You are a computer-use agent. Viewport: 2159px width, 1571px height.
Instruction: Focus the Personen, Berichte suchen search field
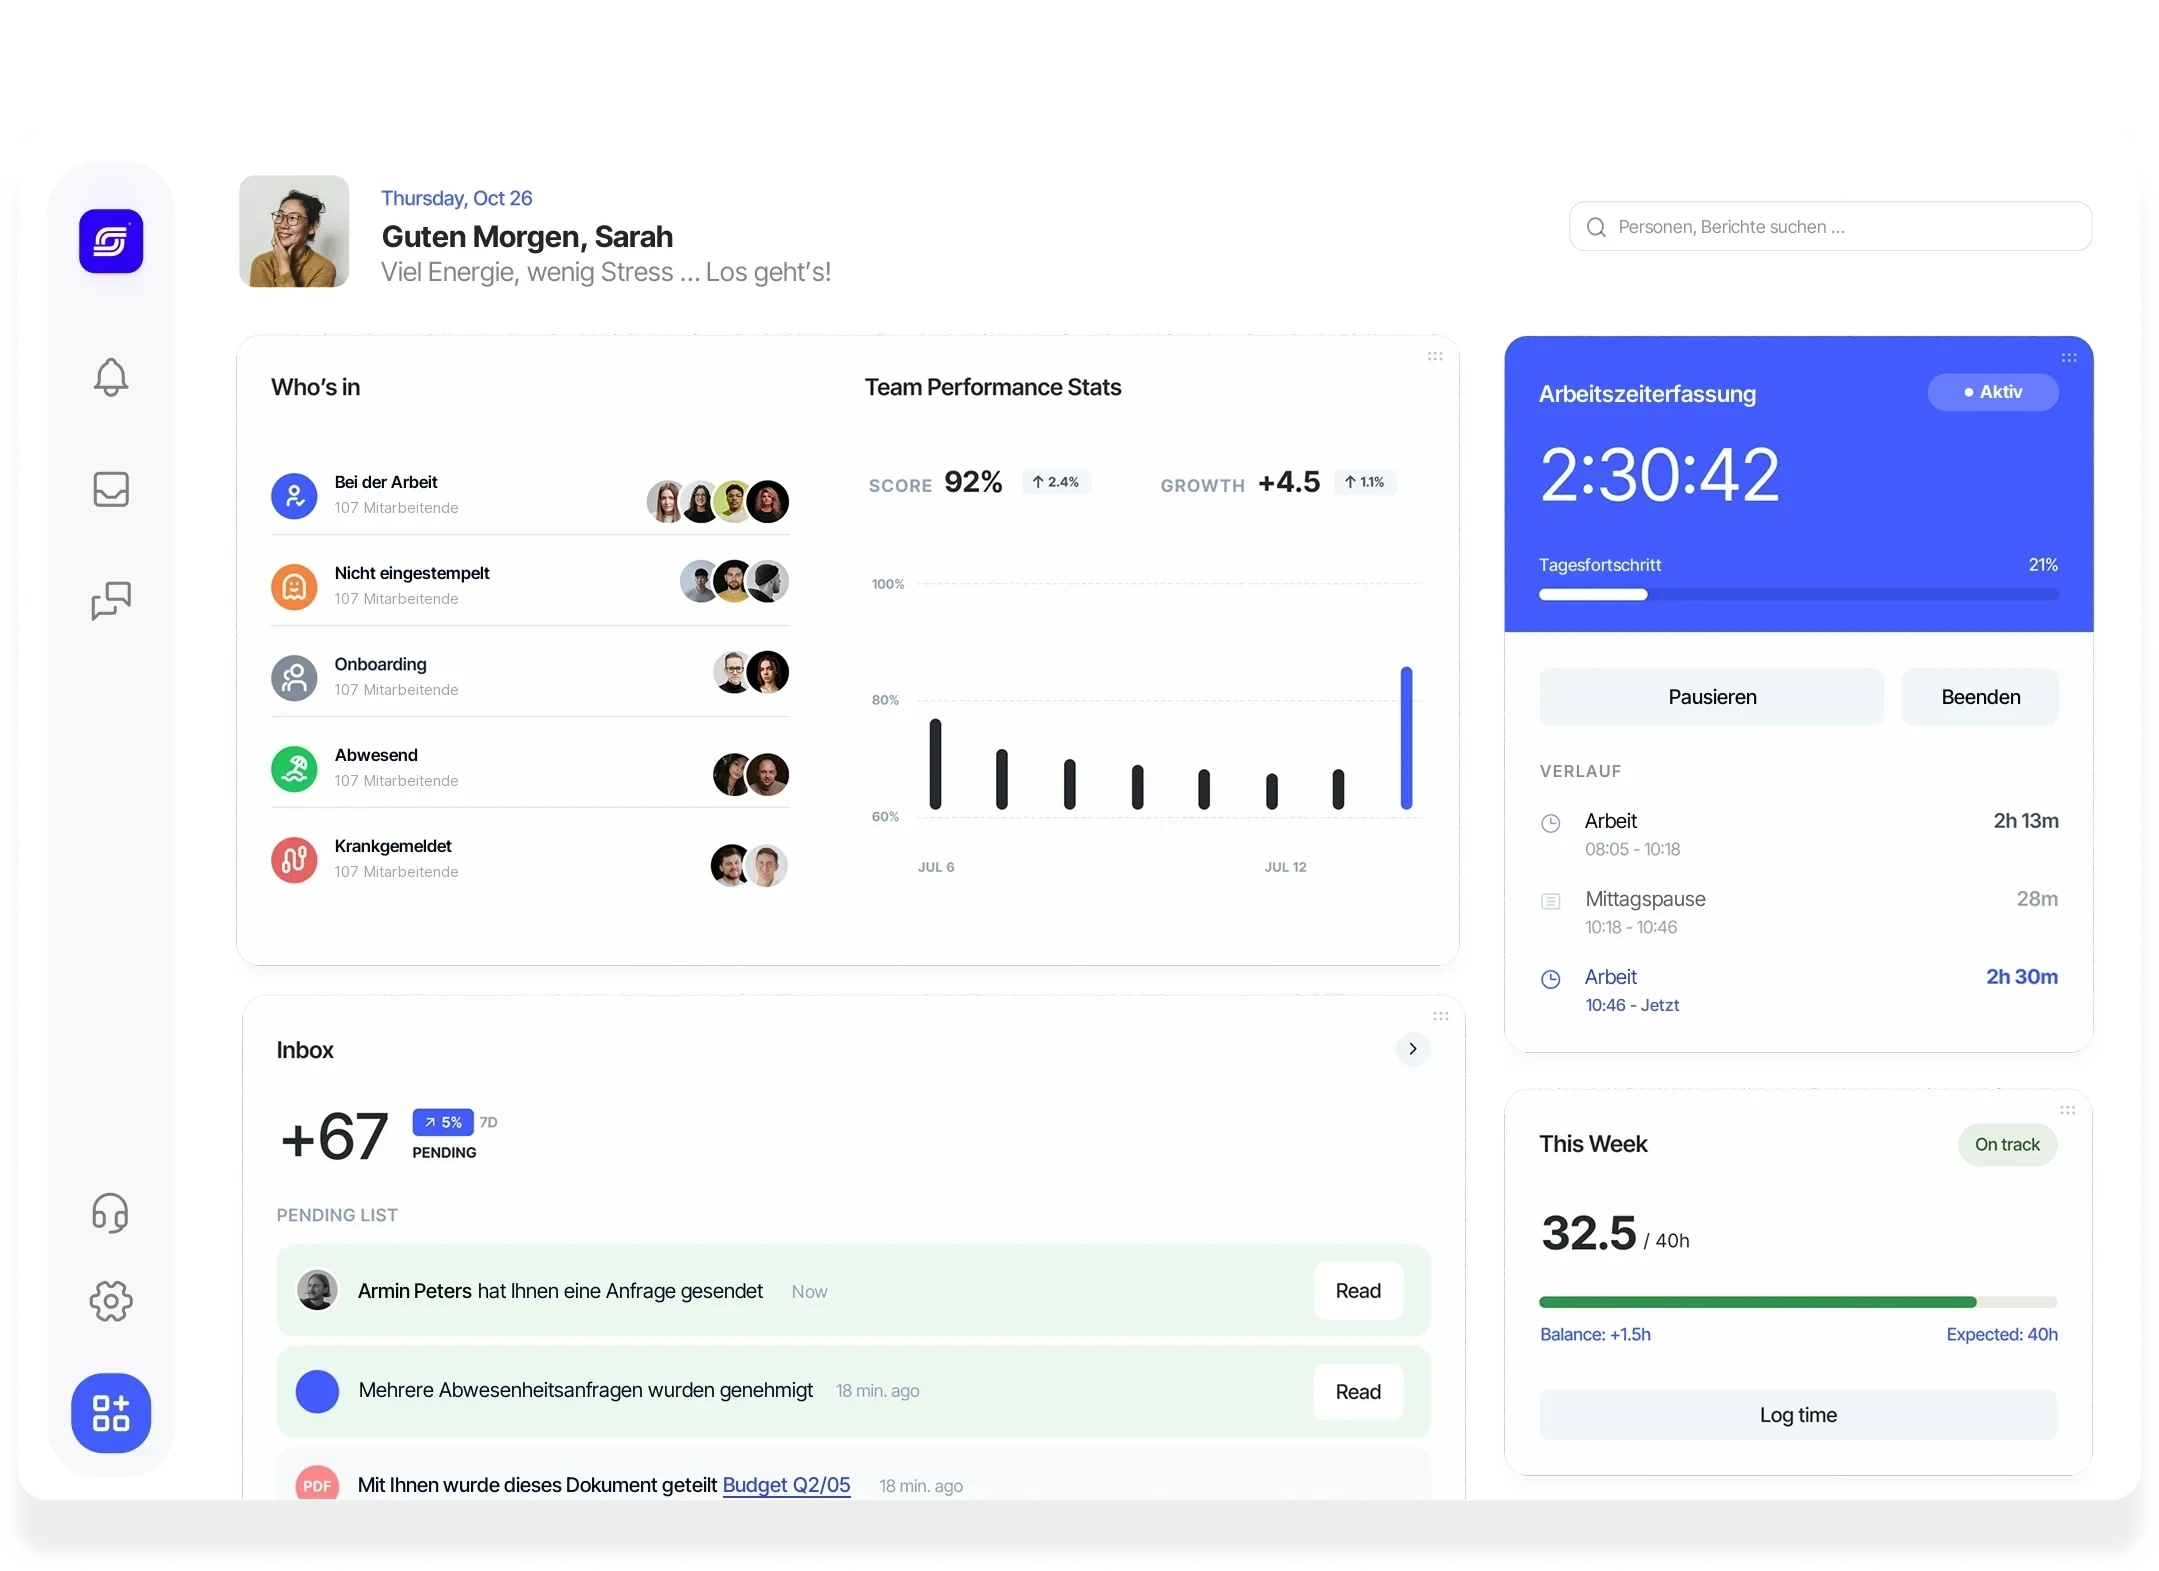coord(1830,227)
